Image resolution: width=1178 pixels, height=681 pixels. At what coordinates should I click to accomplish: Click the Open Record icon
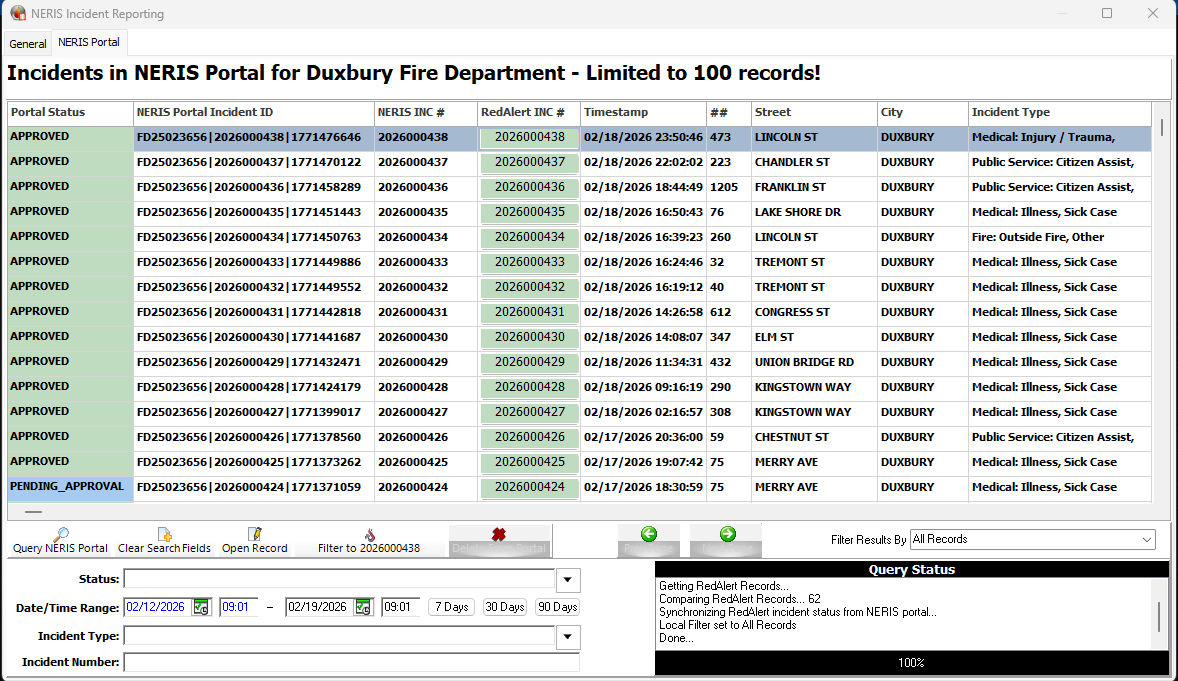pyautogui.click(x=255, y=534)
